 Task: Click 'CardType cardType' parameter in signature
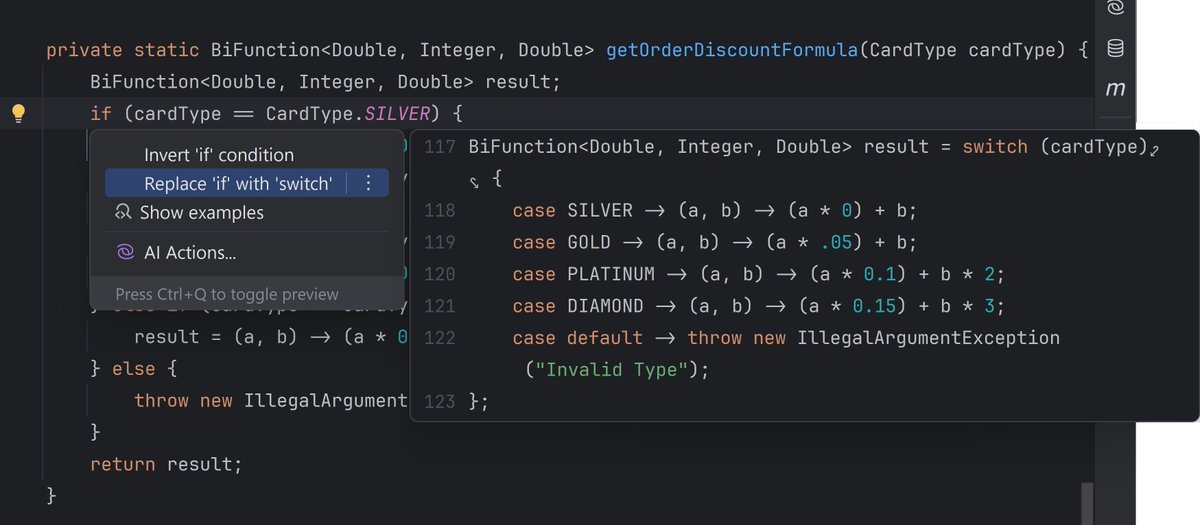pyautogui.click(x=962, y=50)
